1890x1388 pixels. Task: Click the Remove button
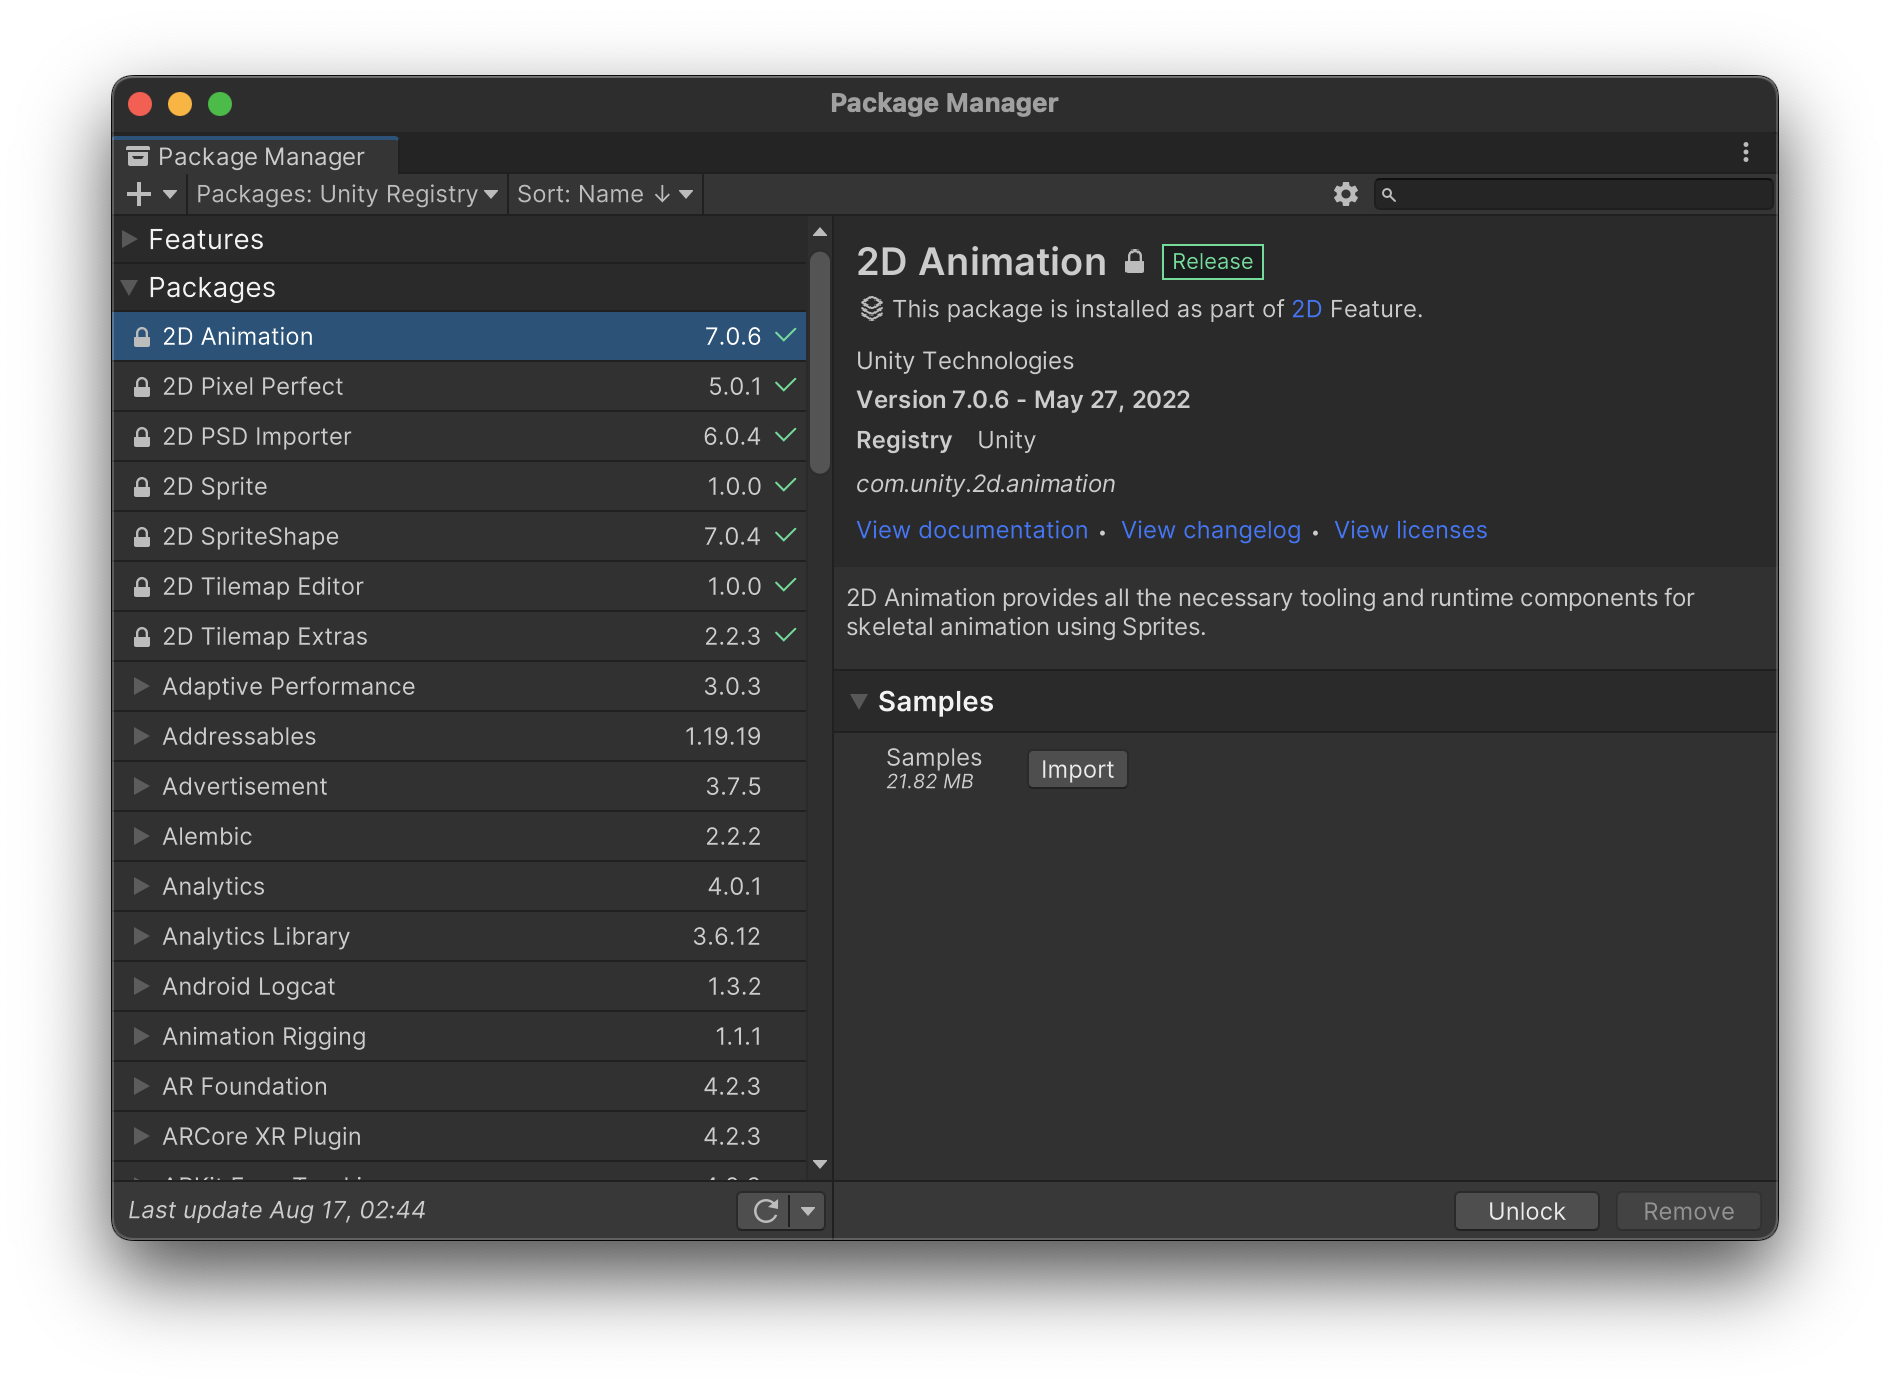click(x=1688, y=1211)
